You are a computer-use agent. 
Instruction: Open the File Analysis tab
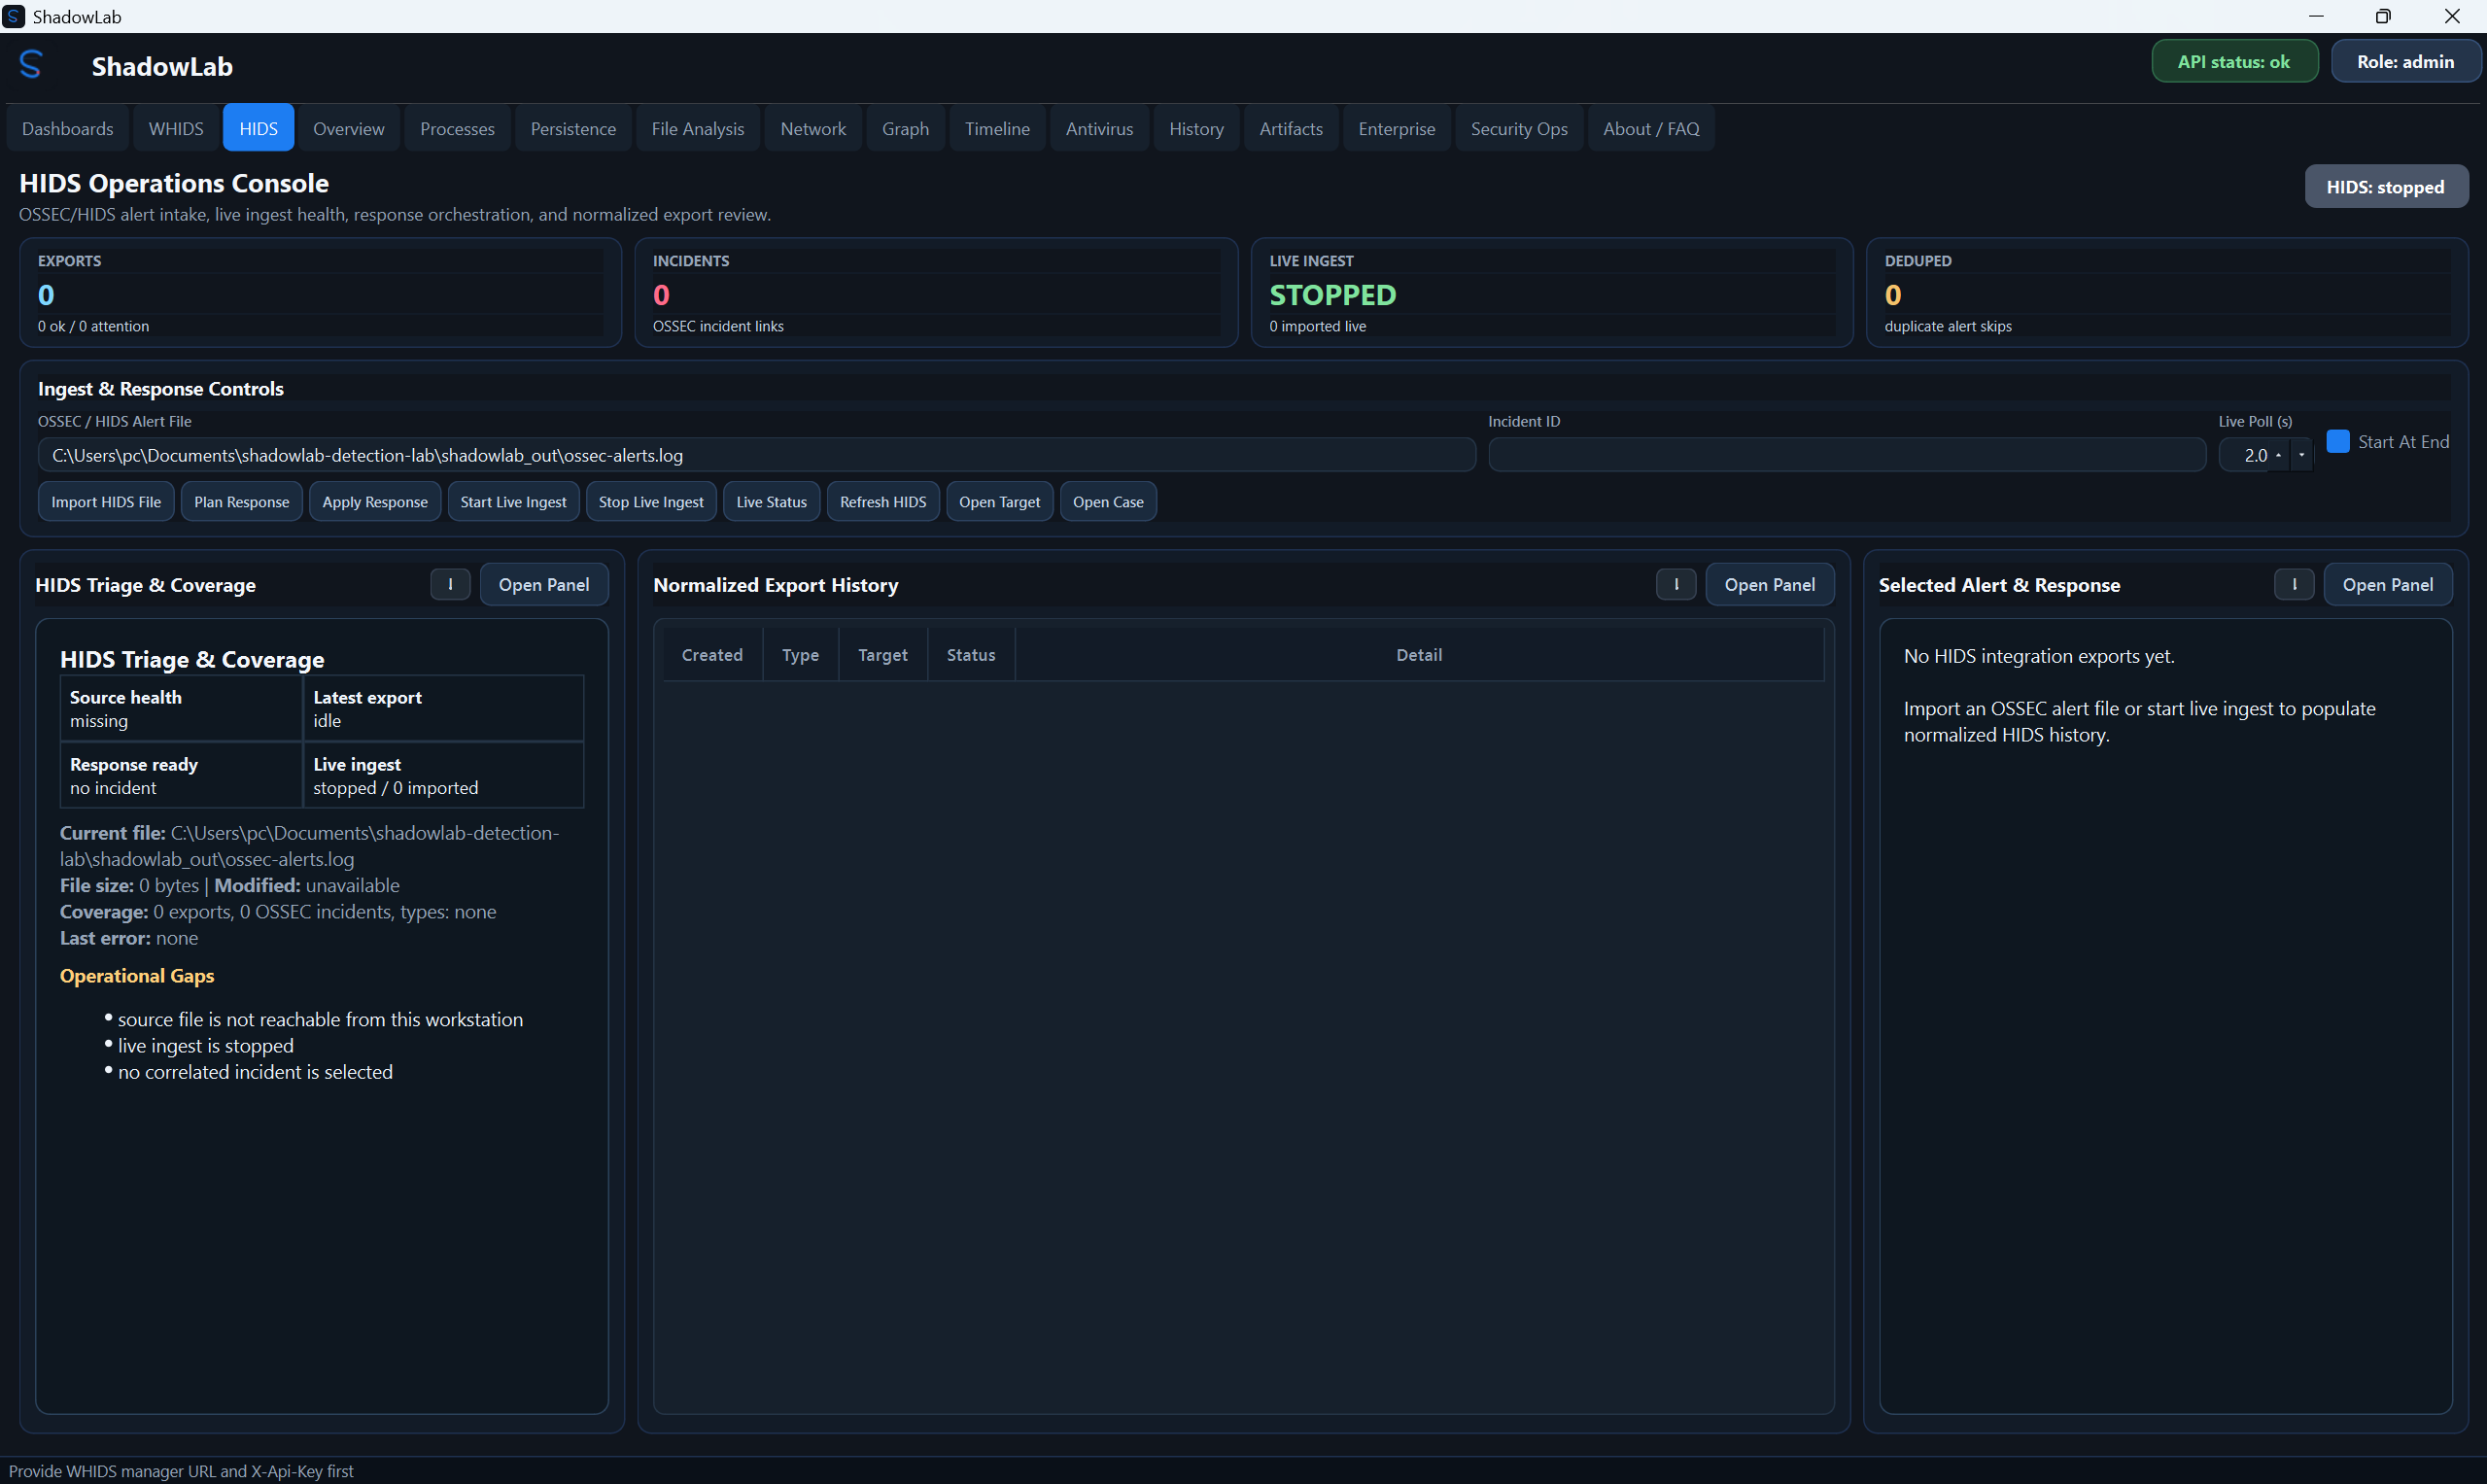coord(698,128)
